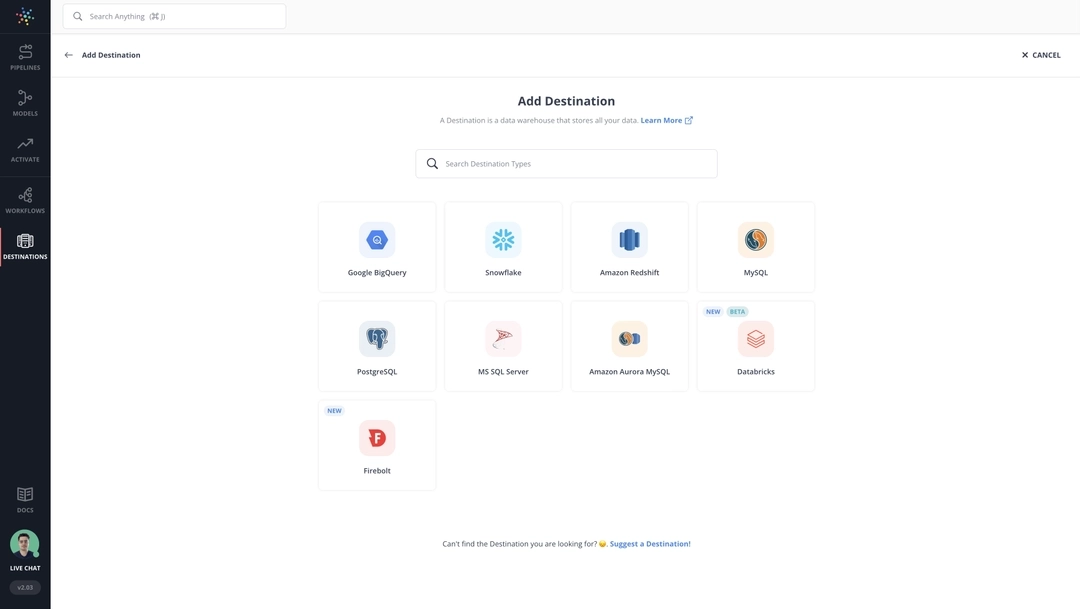Choose the Databricks destination icon

[756, 337]
